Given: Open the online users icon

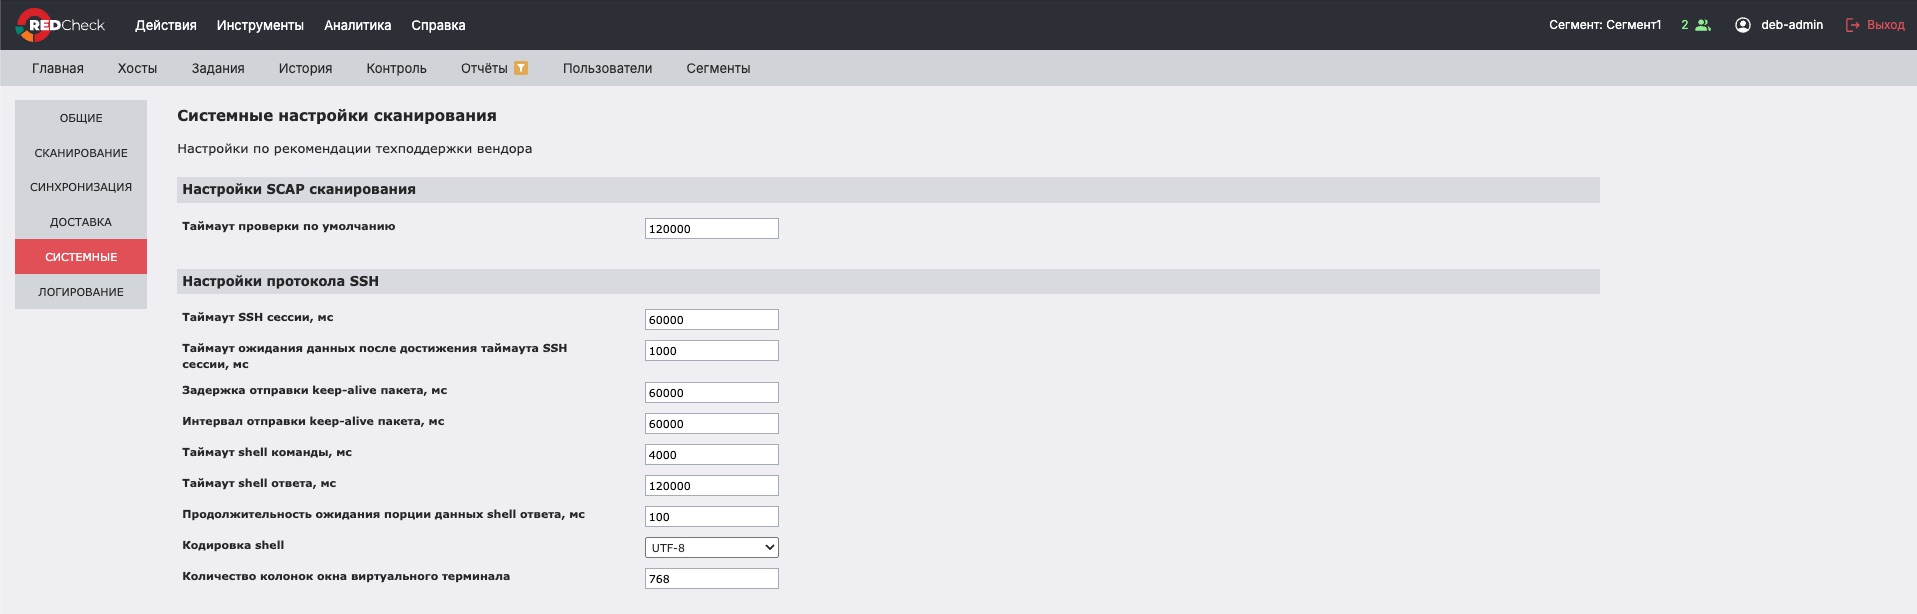Looking at the screenshot, I should coord(1703,25).
